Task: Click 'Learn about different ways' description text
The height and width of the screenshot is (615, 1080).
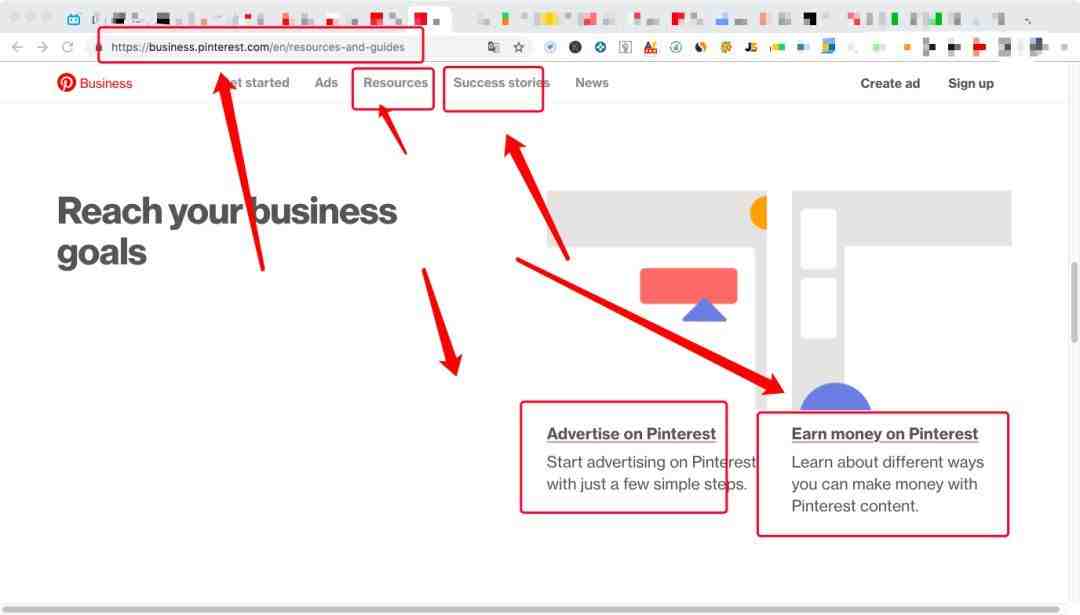Action: point(888,484)
